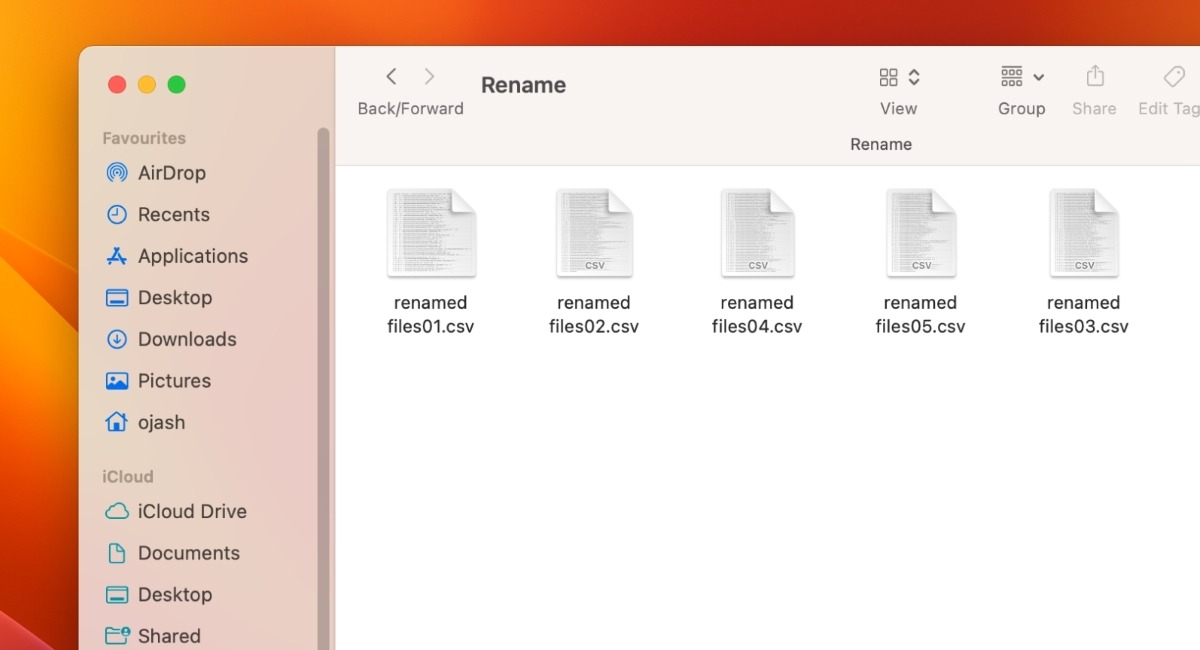Click the Share icon in the toolbar

(x=1094, y=76)
